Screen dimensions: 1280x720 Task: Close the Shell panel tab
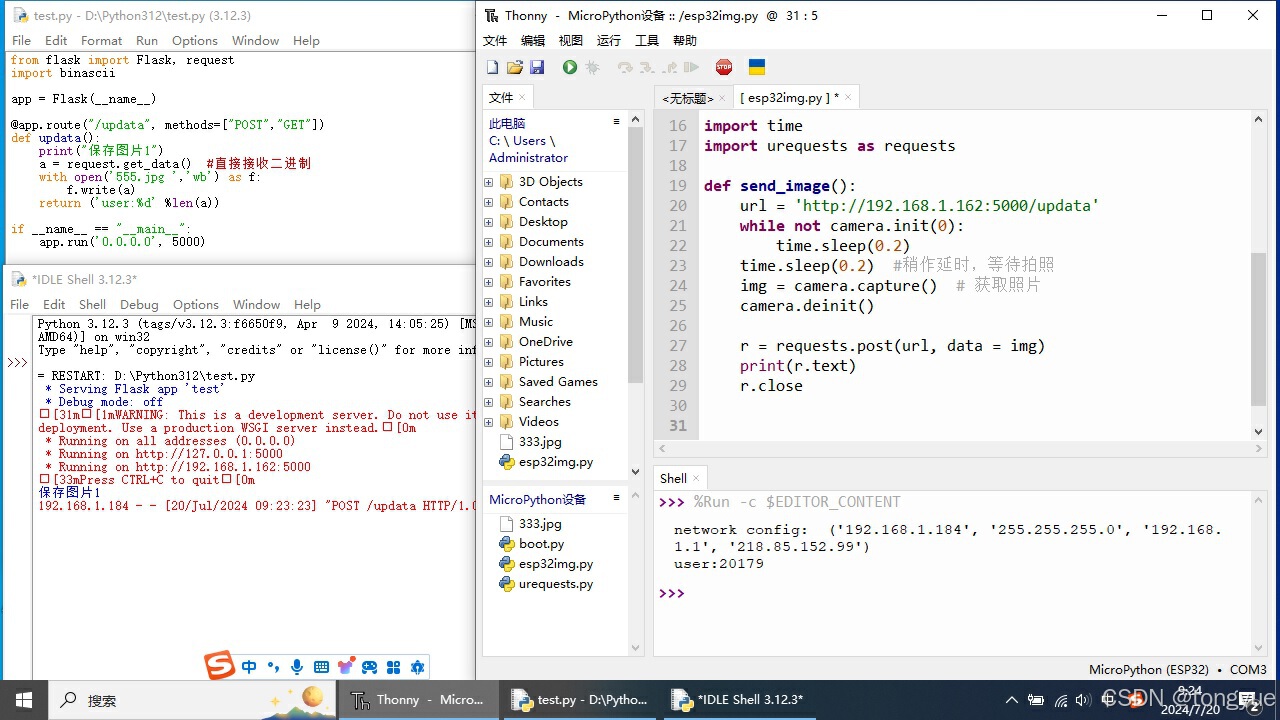[696, 479]
